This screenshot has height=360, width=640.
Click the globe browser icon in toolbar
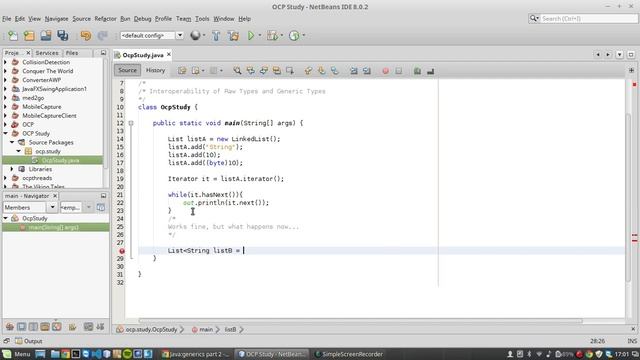[195, 36]
